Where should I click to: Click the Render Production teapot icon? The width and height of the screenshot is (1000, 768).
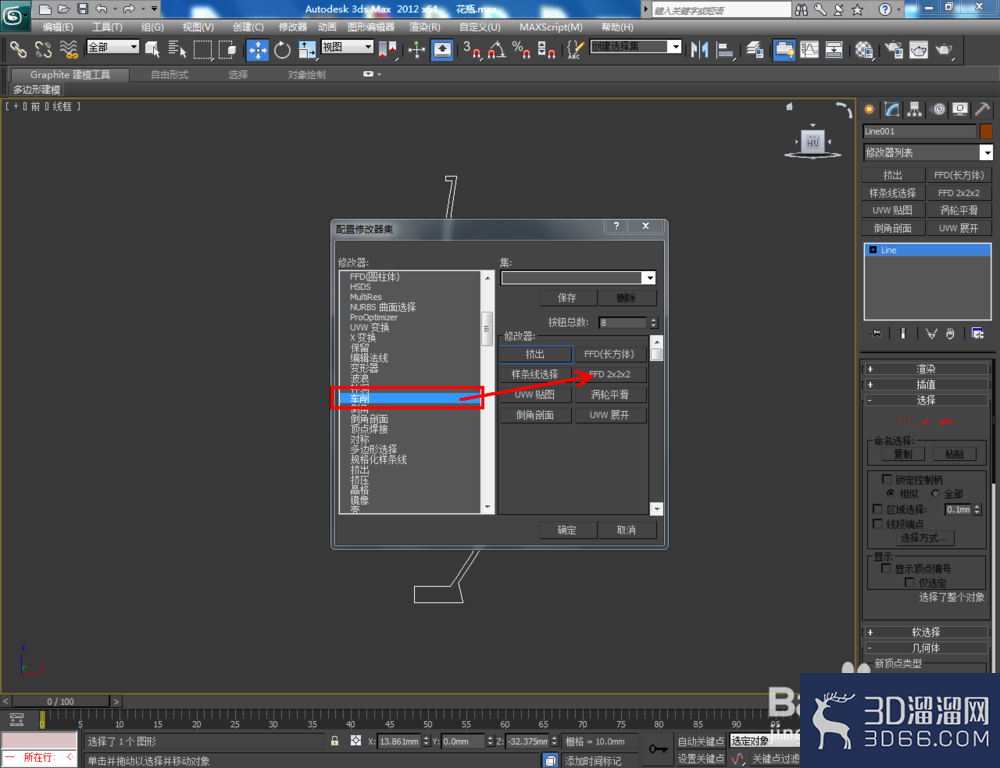click(944, 49)
